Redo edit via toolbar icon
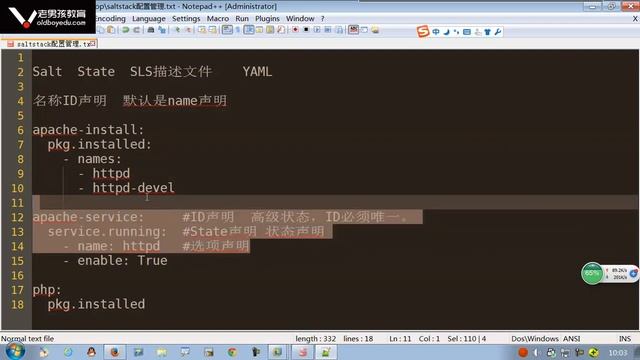This screenshot has height=360, width=640. (x=136, y=30)
